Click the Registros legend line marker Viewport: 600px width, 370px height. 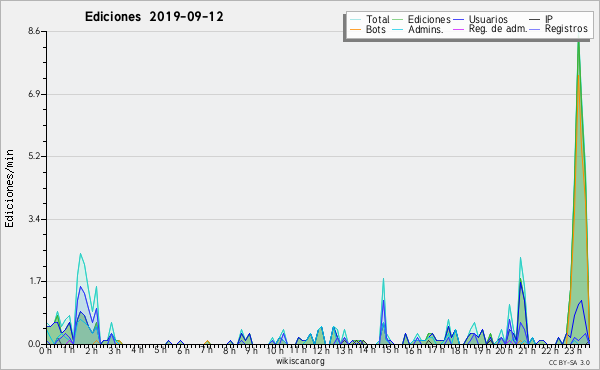pos(535,29)
